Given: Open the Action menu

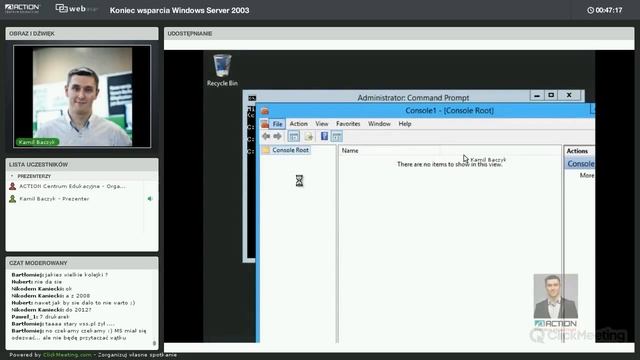Looking at the screenshot, I should click(298, 124).
